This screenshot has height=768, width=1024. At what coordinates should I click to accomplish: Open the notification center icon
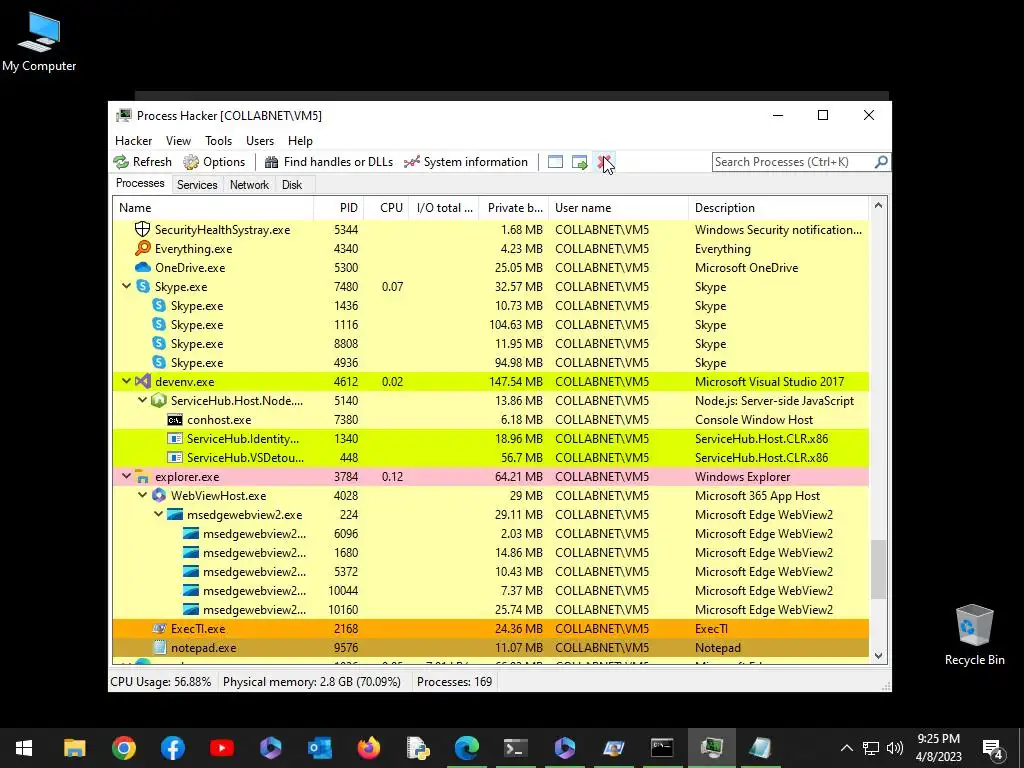pyautogui.click(x=993, y=748)
